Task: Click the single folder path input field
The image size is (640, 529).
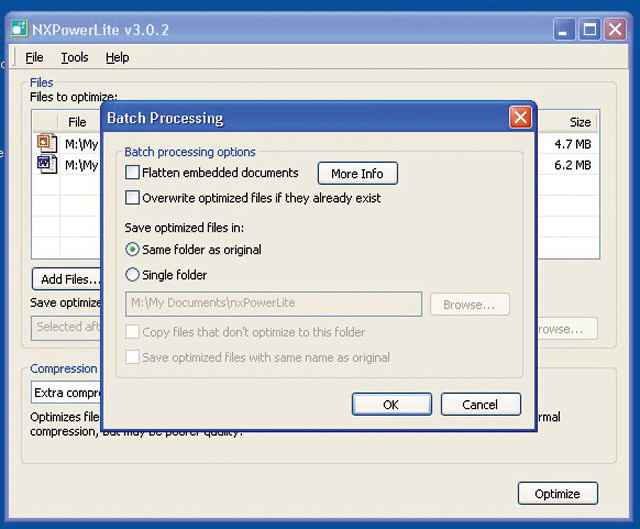Action: click(x=273, y=303)
